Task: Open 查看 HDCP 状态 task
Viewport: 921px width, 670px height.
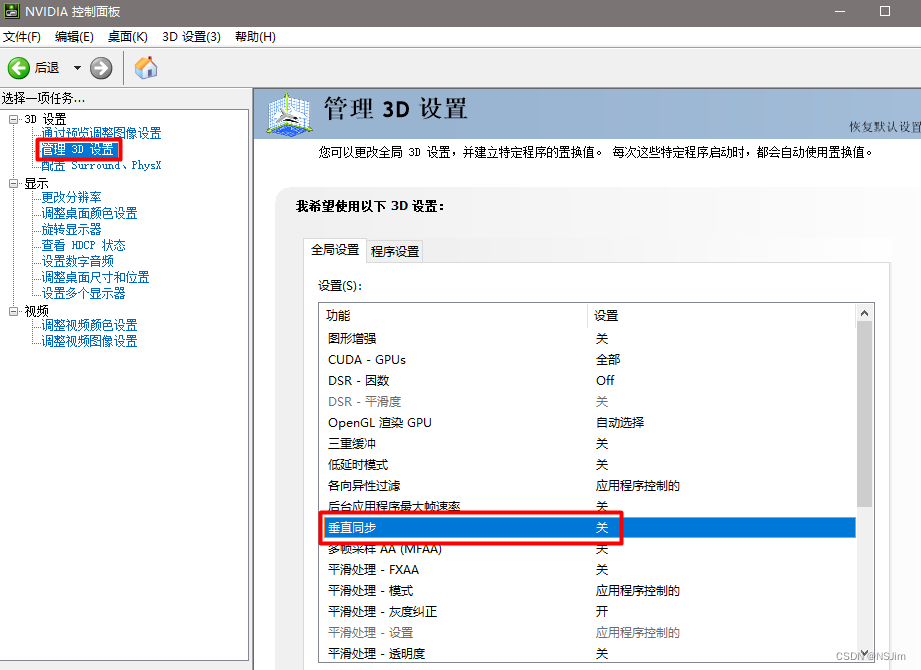Action: (83, 245)
